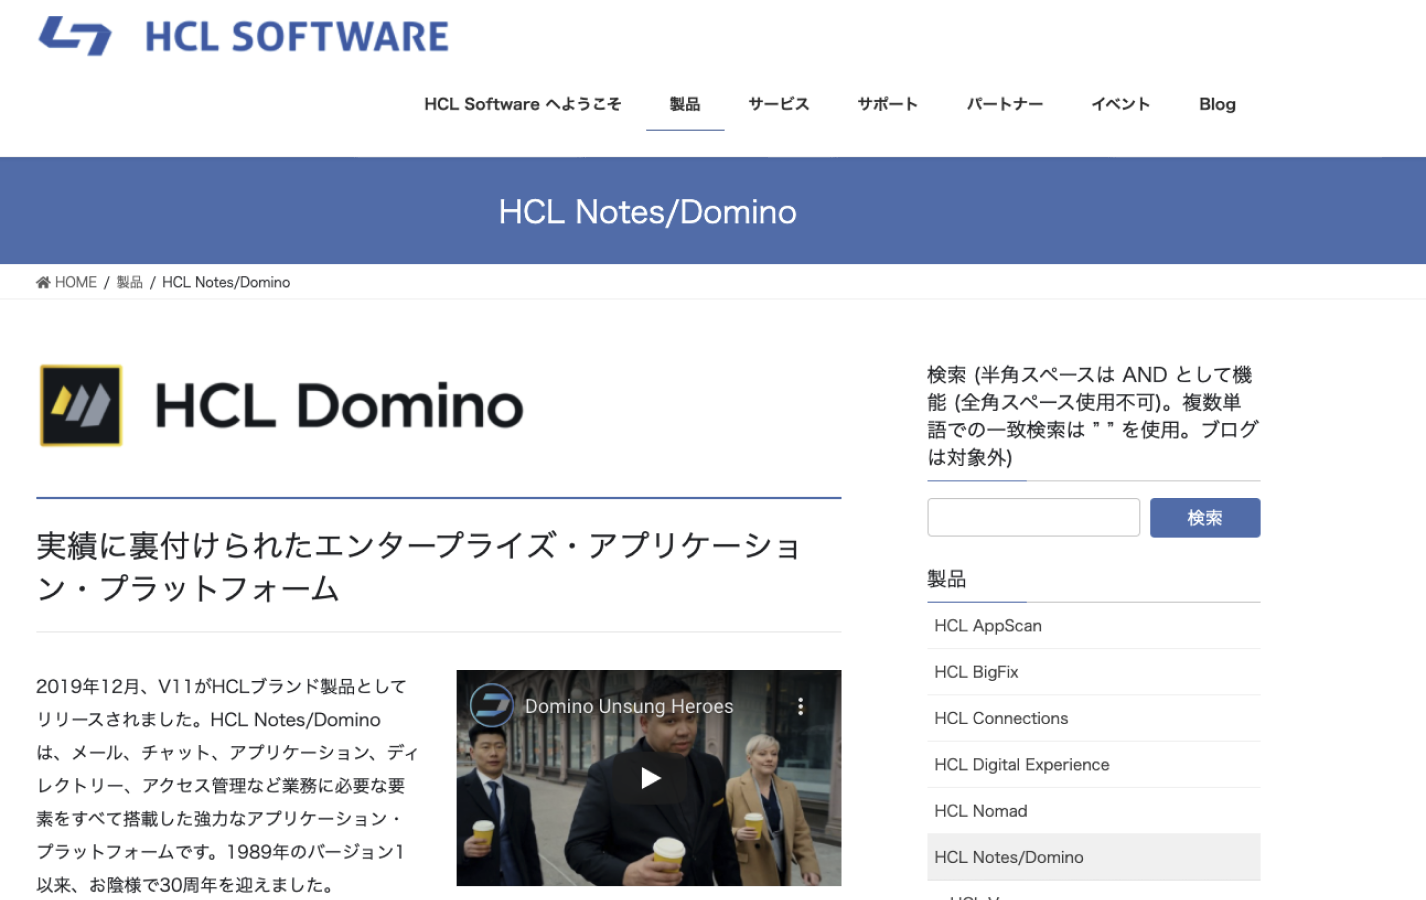
Task: Click the HCL Domino product logo icon
Action: click(x=81, y=405)
